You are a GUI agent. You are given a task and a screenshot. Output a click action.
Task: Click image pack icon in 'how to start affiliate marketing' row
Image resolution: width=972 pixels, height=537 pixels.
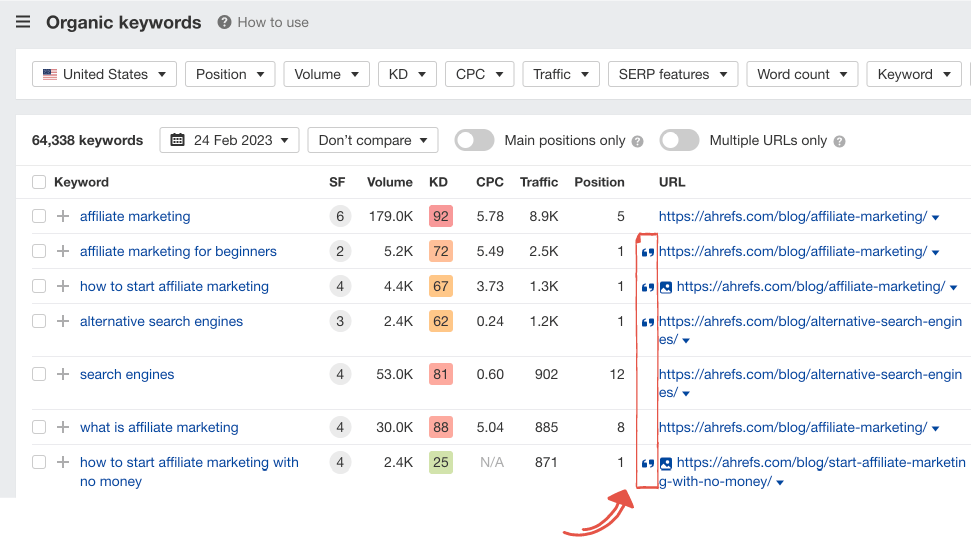click(666, 287)
